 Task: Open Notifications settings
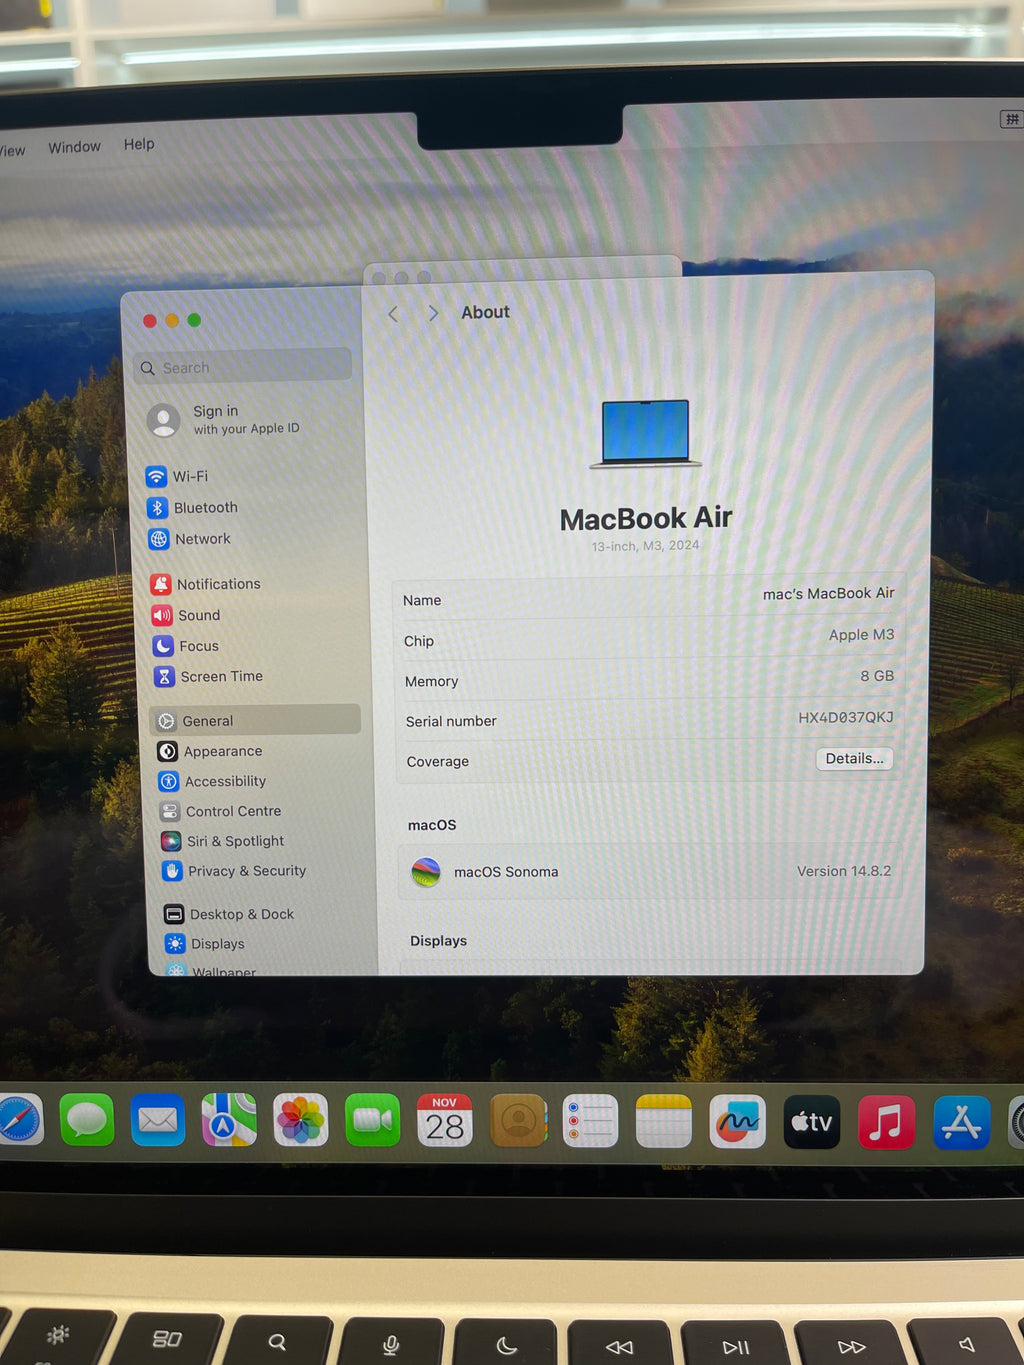tap(206, 584)
